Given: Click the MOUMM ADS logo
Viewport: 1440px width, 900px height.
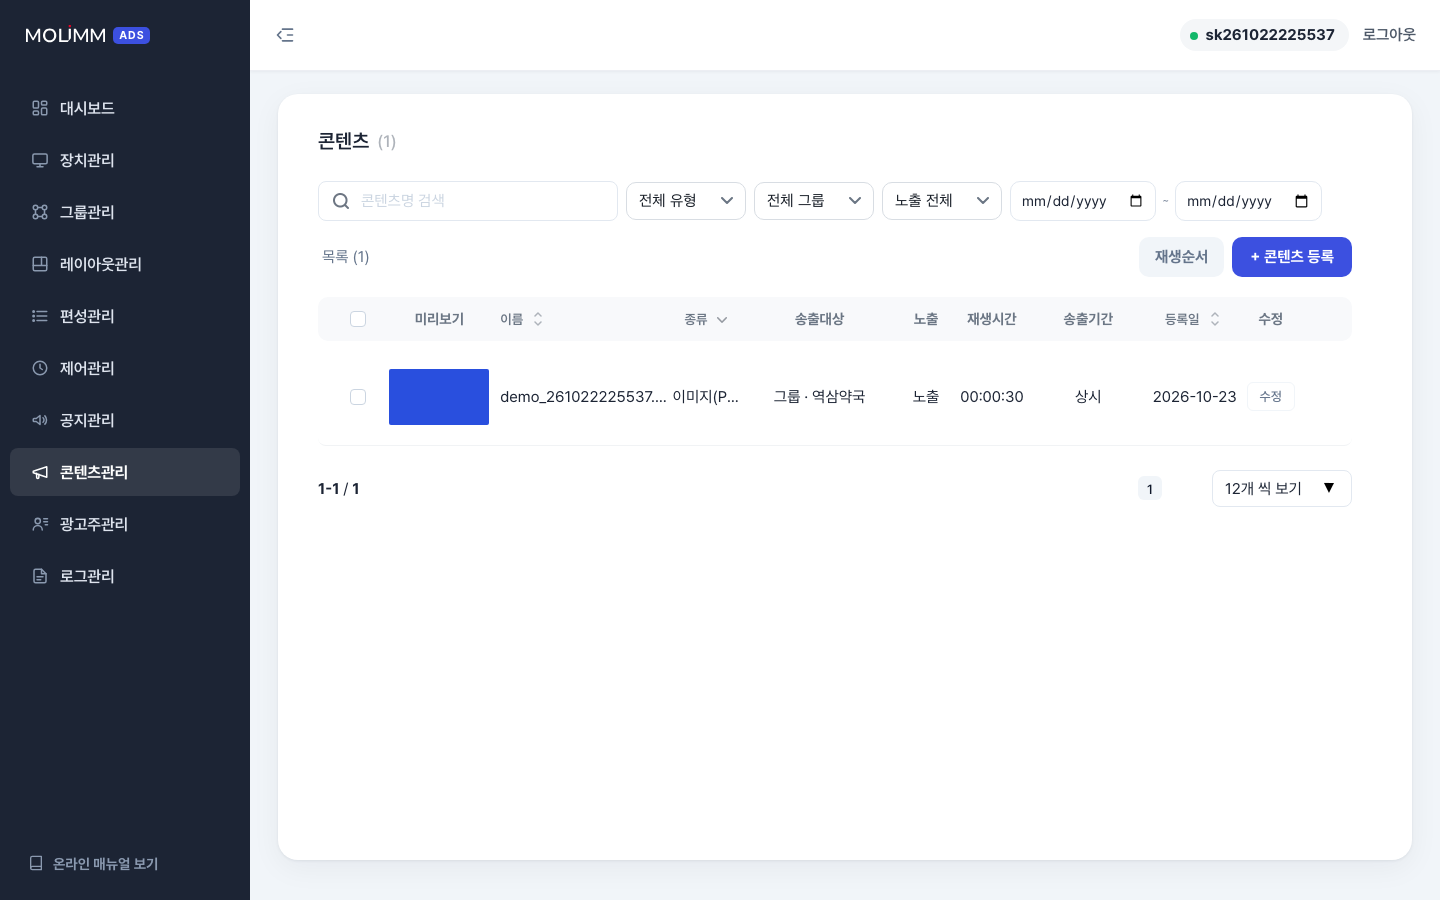Looking at the screenshot, I should pos(87,35).
